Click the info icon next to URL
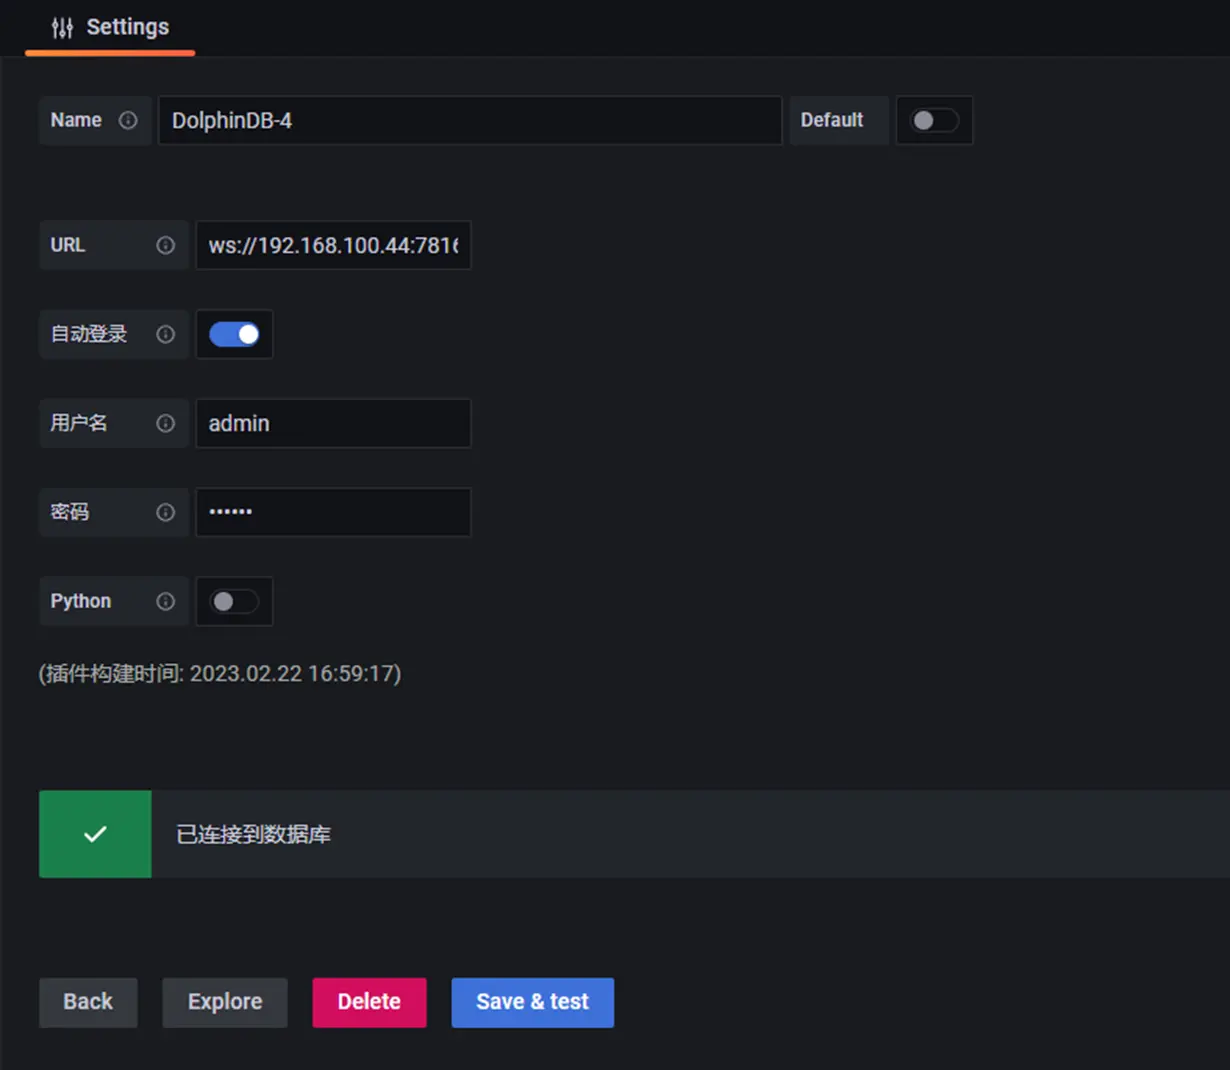 [165, 245]
